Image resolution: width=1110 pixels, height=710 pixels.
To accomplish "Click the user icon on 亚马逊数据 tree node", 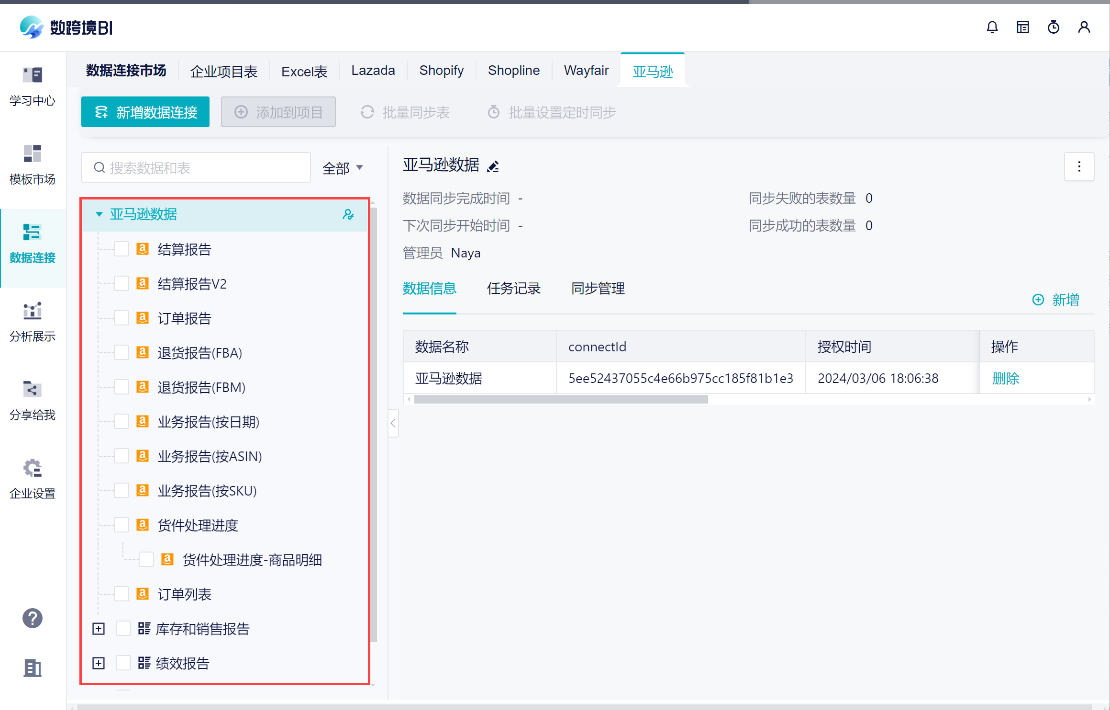I will [348, 214].
